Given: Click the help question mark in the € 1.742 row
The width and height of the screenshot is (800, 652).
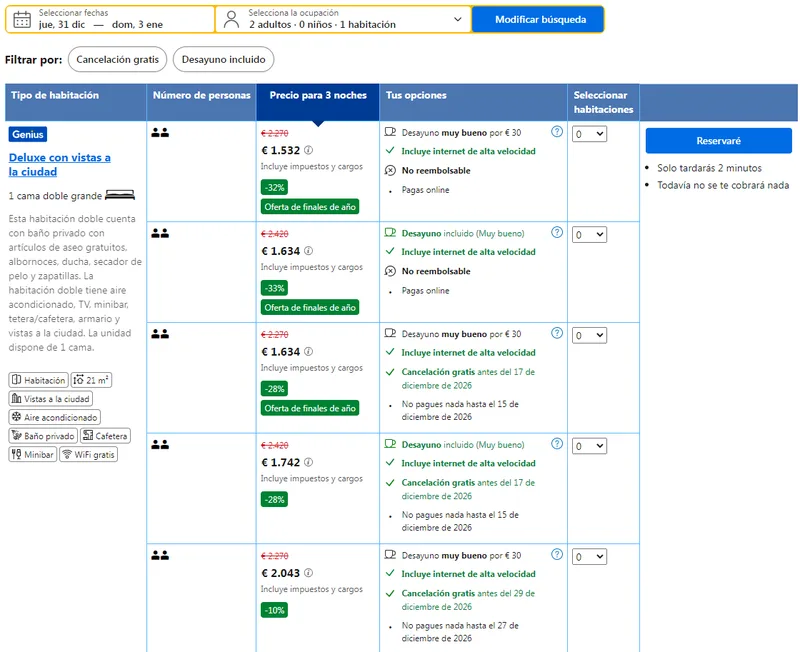Looking at the screenshot, I should [x=557, y=444].
